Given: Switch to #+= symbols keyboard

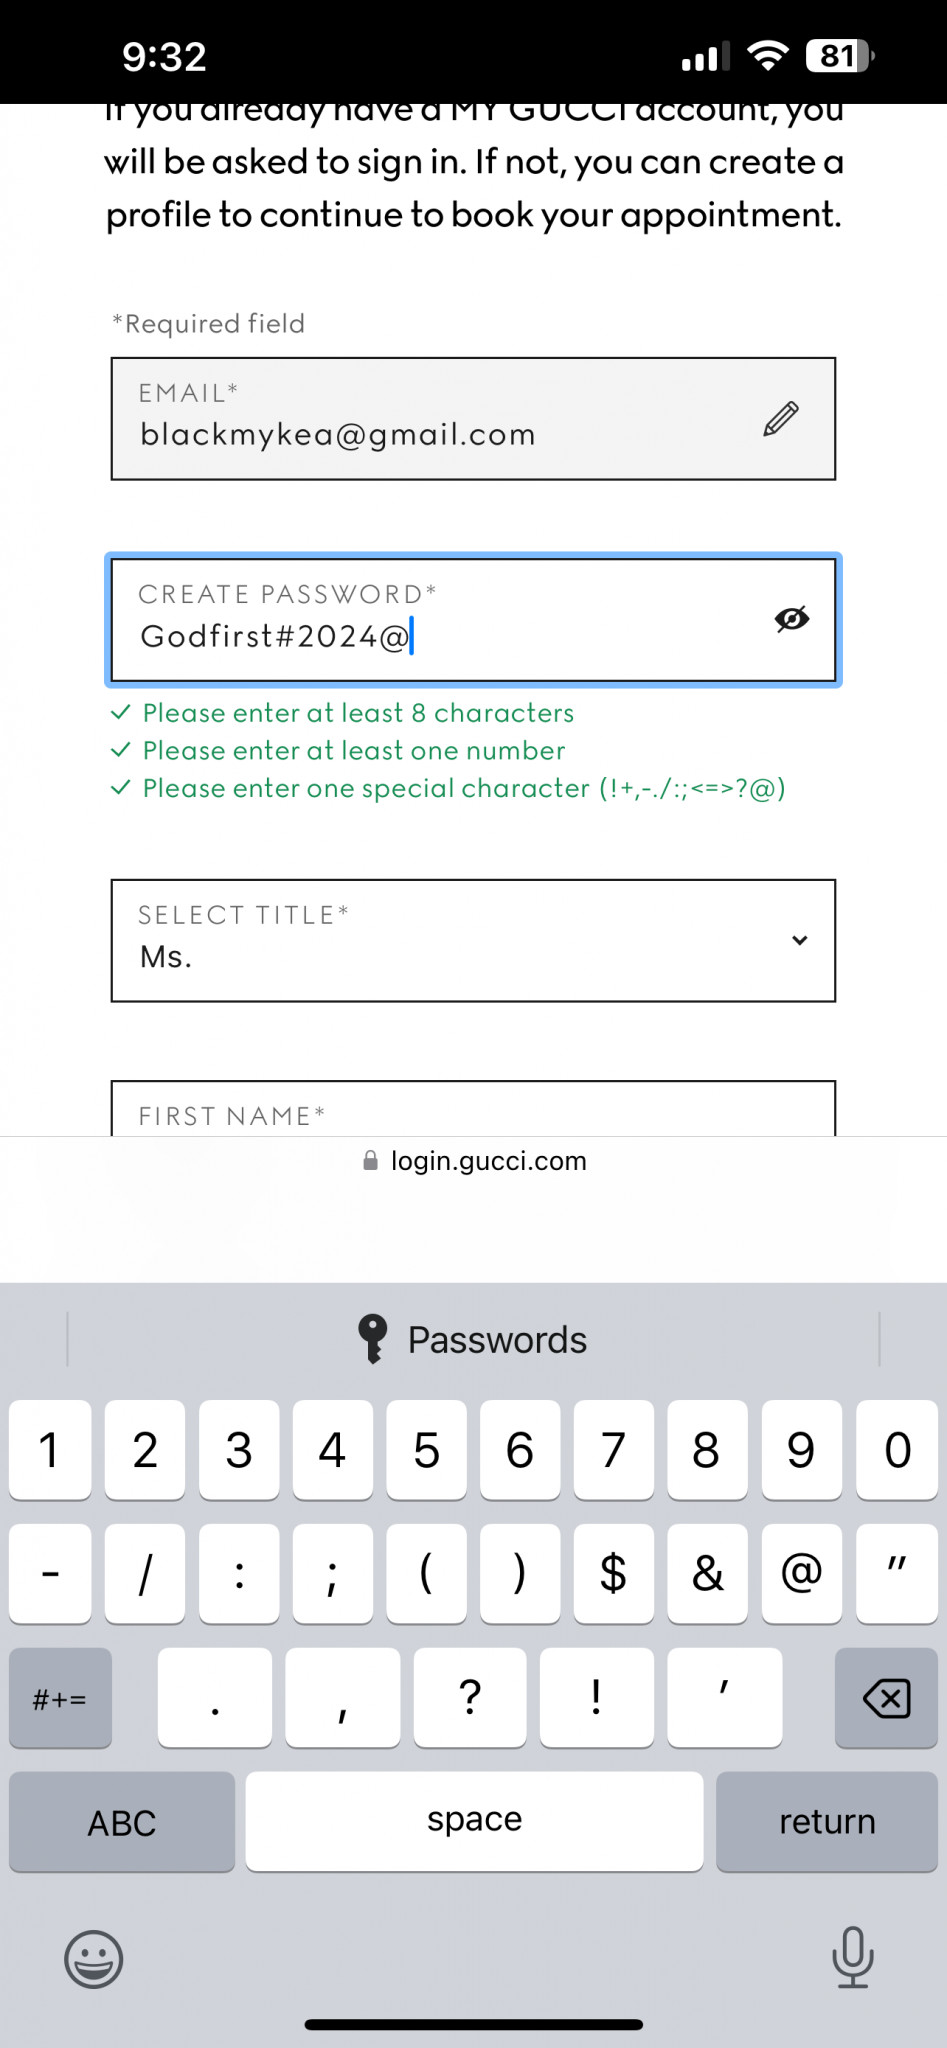Looking at the screenshot, I should click(x=60, y=1698).
